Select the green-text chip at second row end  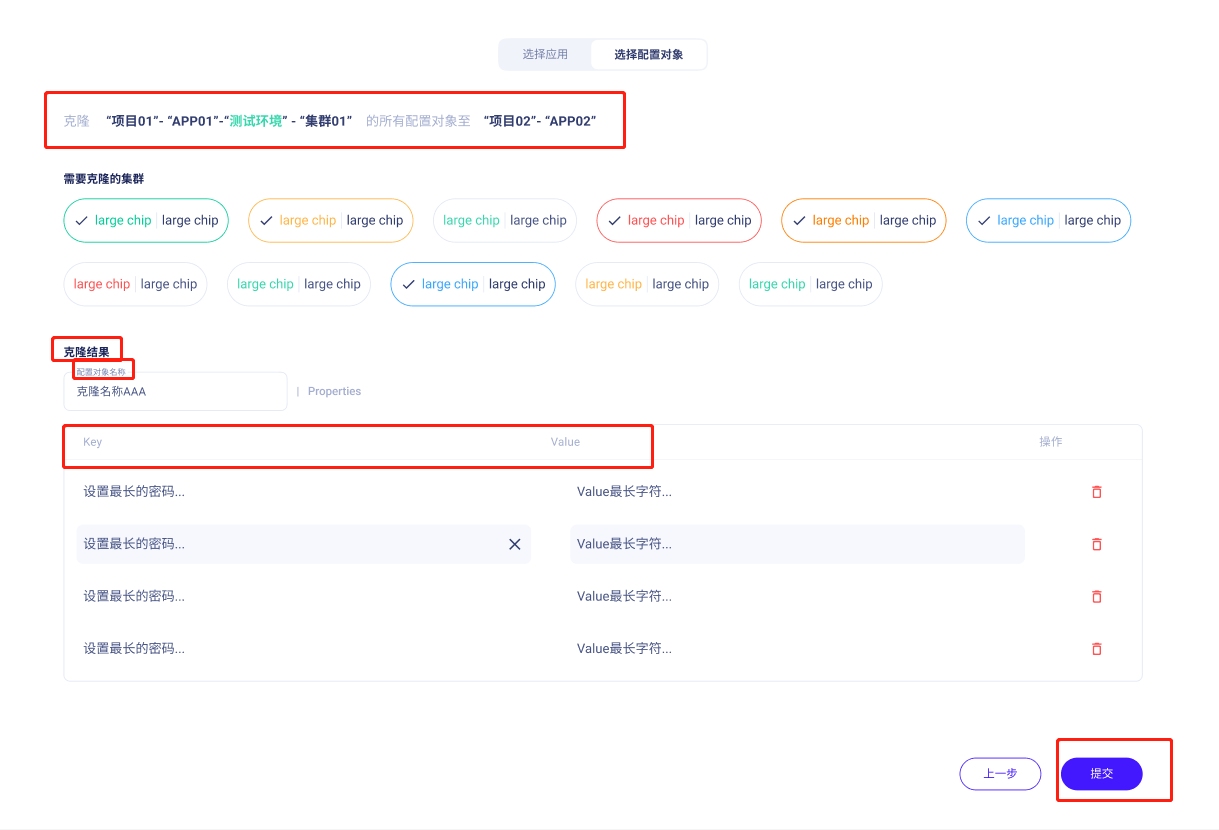point(810,284)
